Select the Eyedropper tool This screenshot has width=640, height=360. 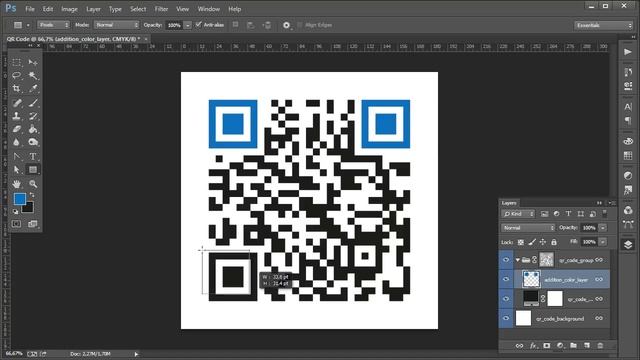[x=33, y=89]
